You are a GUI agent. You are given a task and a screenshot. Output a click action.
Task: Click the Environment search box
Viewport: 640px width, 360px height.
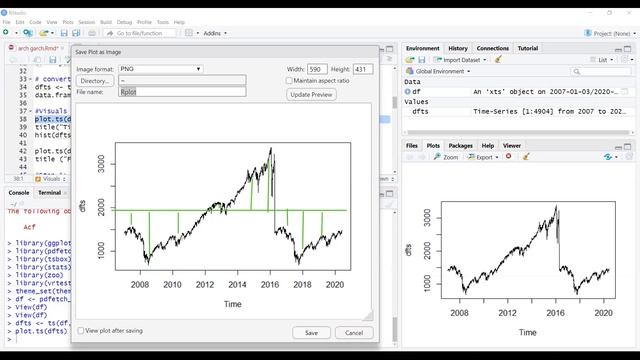tap(600, 71)
